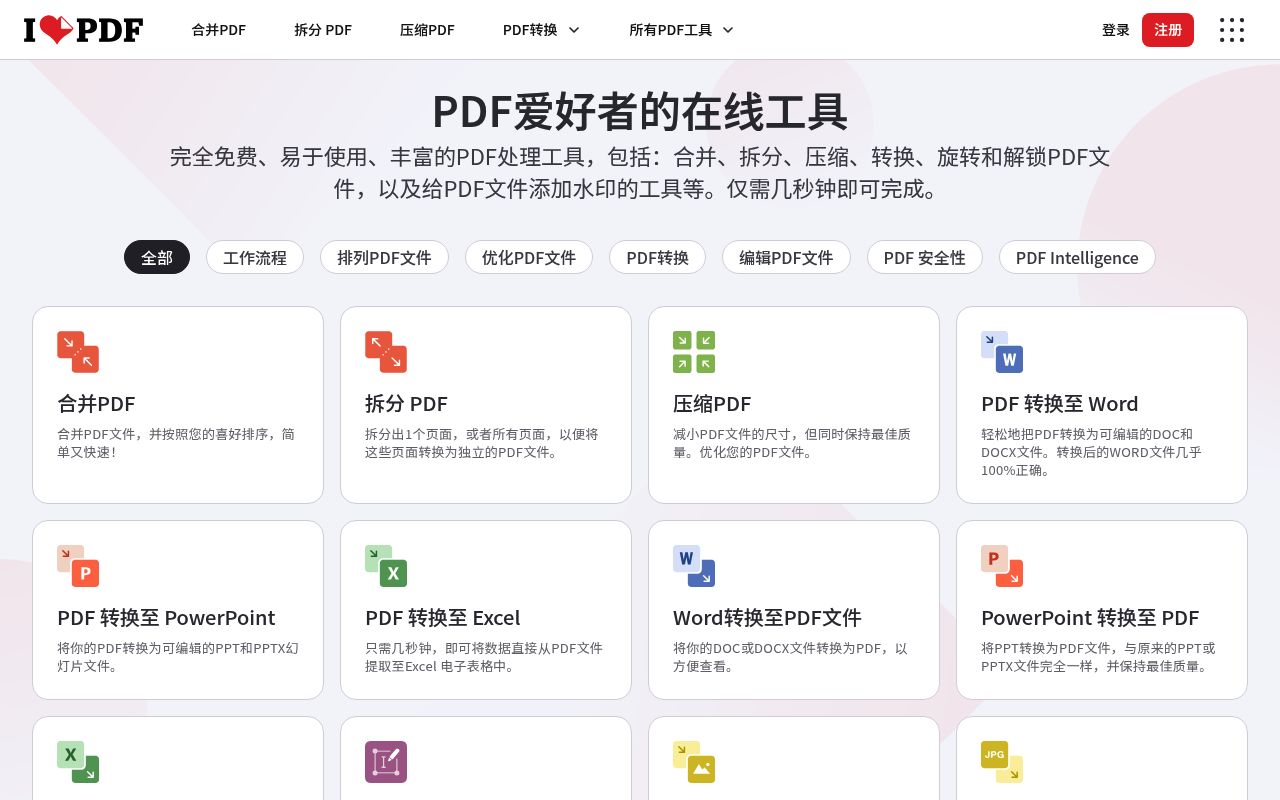The image size is (1280, 800).
Task: Open the PowerPoint 转换至 PDF card title
Action: [1090, 618]
